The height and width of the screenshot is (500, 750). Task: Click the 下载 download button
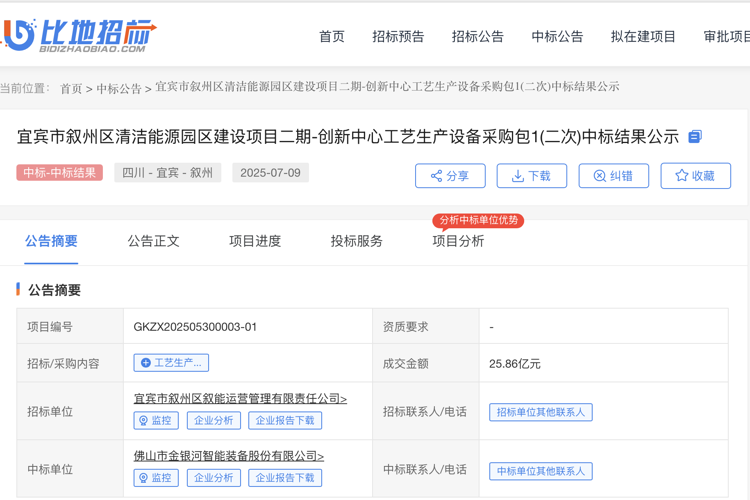click(532, 176)
